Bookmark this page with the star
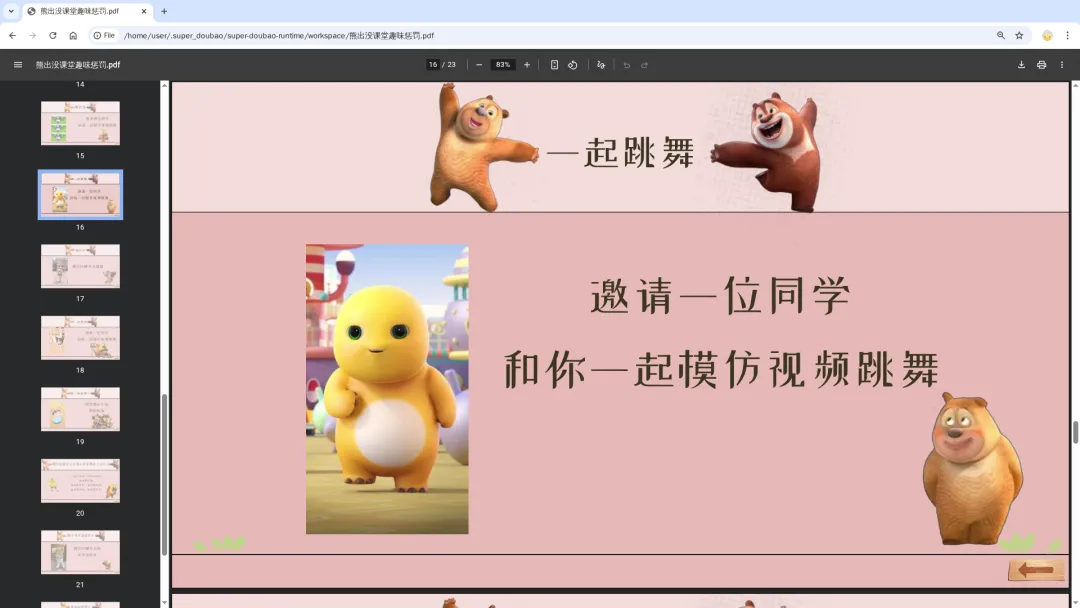 (1019, 35)
